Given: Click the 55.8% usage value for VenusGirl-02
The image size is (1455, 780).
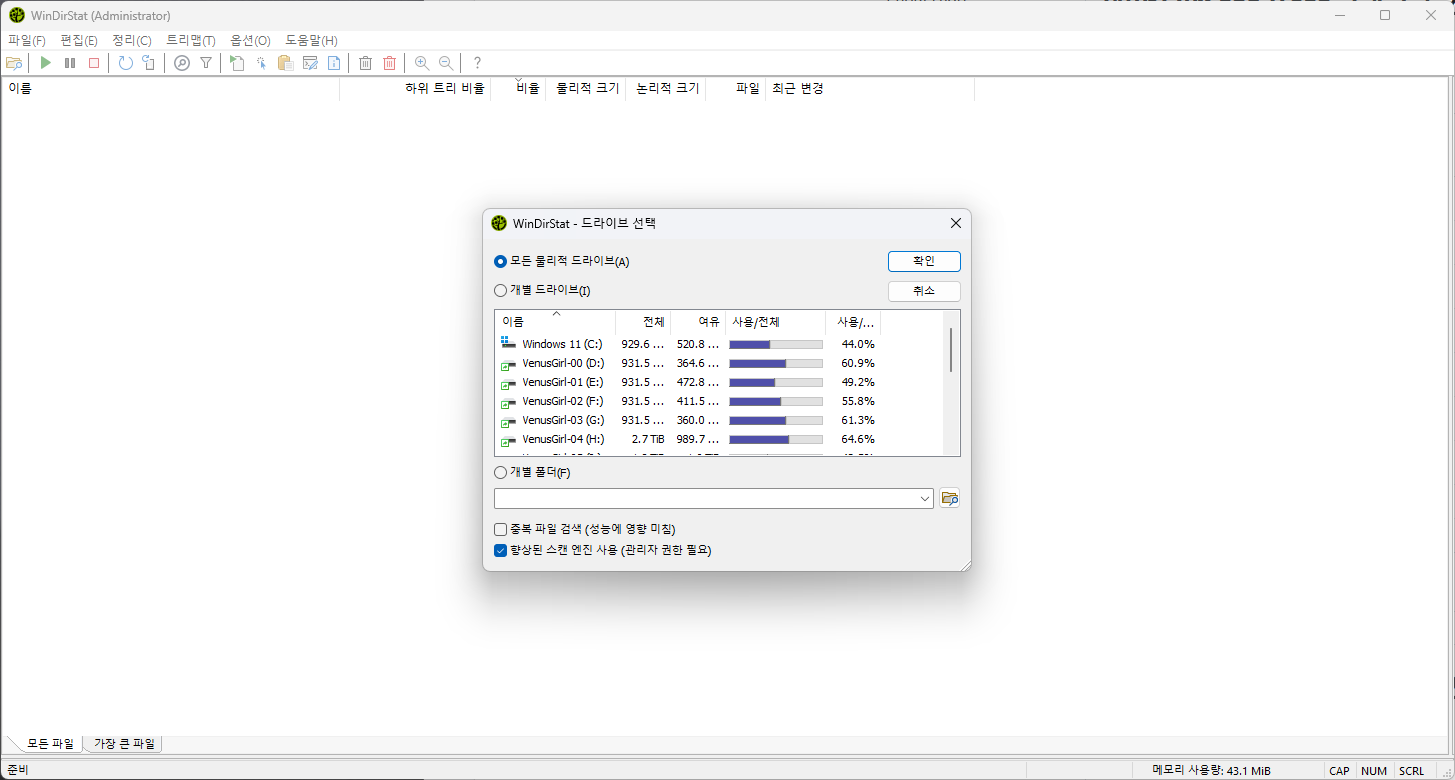Looking at the screenshot, I should tap(858, 401).
